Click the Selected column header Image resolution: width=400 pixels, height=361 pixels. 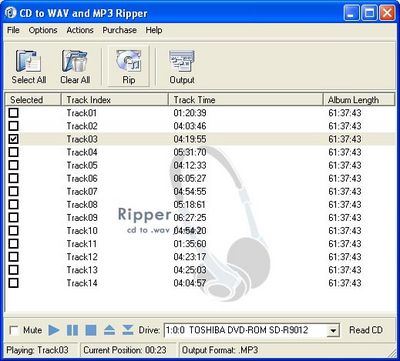33,100
